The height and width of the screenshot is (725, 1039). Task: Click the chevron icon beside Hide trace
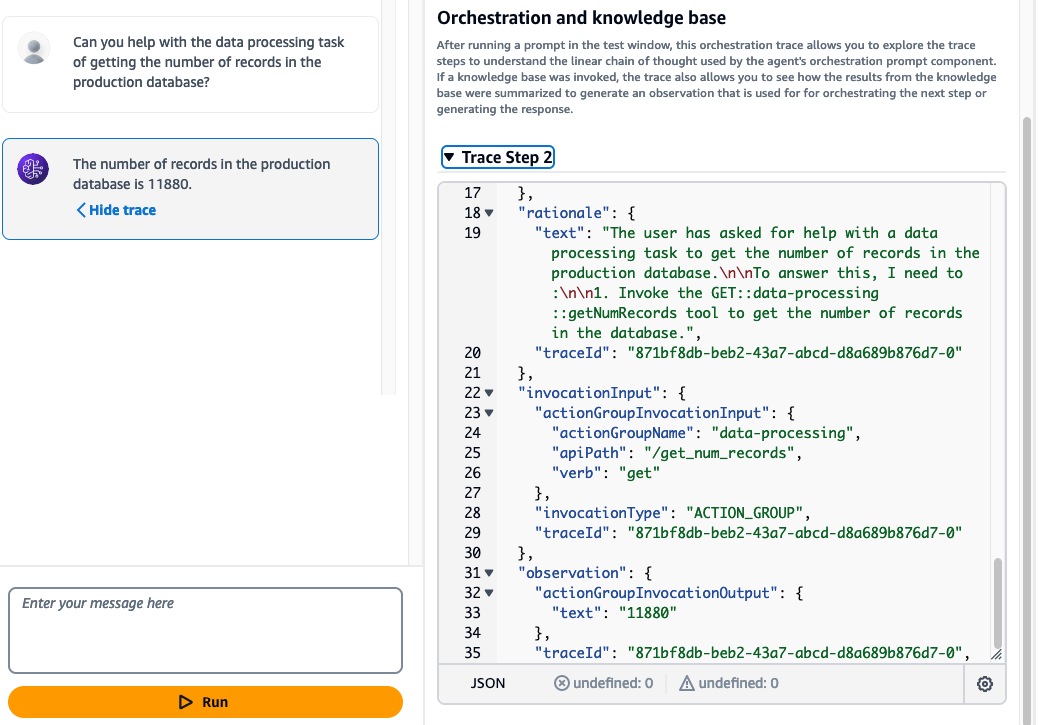[x=81, y=210]
